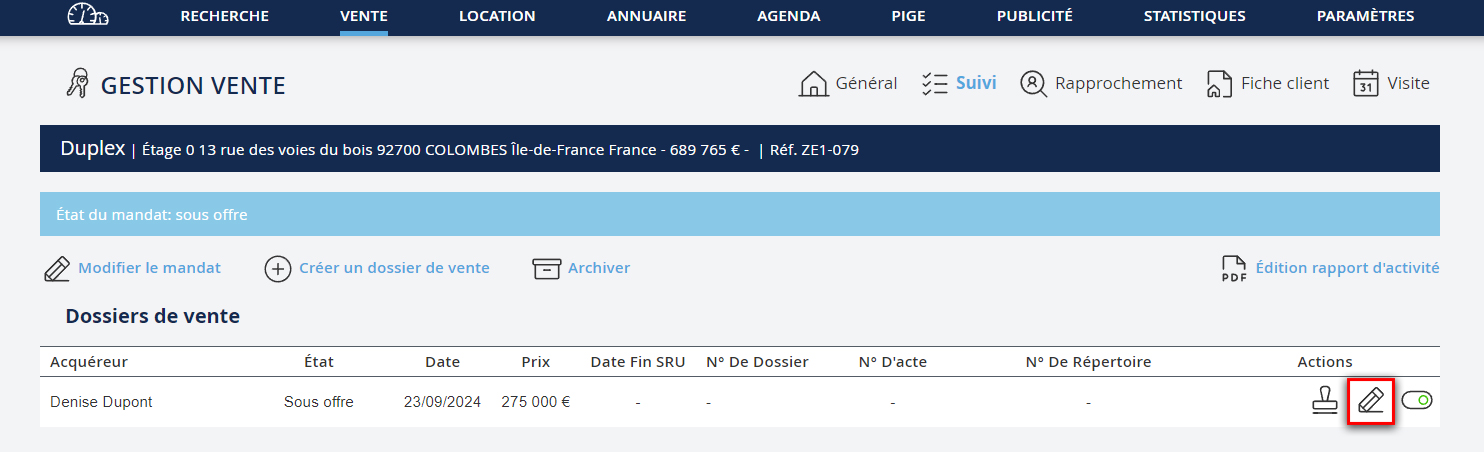
Task: Click the pencil icon beside Modifier le mandat
Action: point(57,269)
